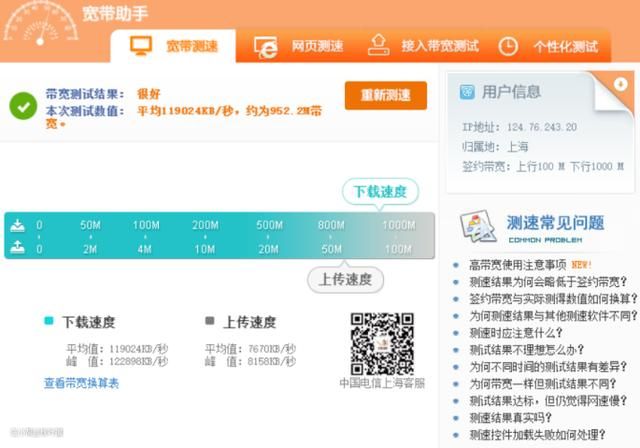Click the 测速常见问题 illustration icon
640x448 pixels.
click(x=479, y=227)
